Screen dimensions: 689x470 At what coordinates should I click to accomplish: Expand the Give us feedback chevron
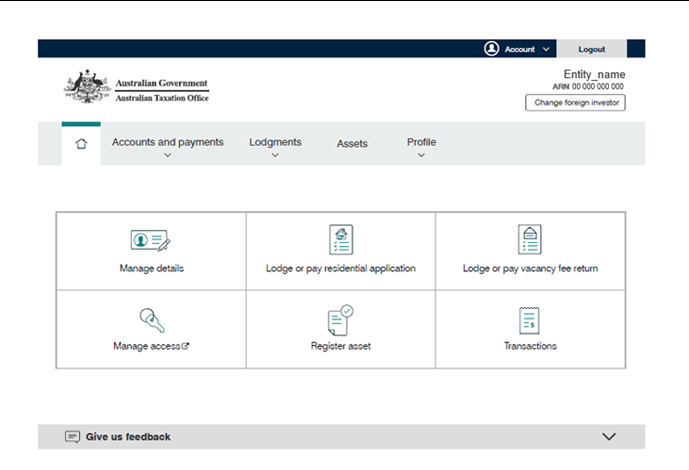point(609,437)
